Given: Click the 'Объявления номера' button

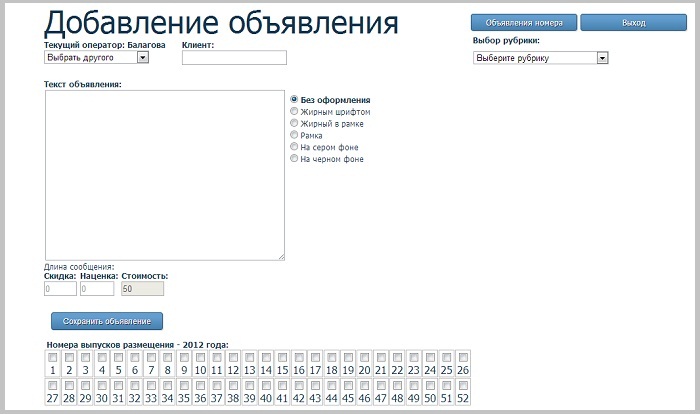Looking at the screenshot, I should [x=524, y=22].
